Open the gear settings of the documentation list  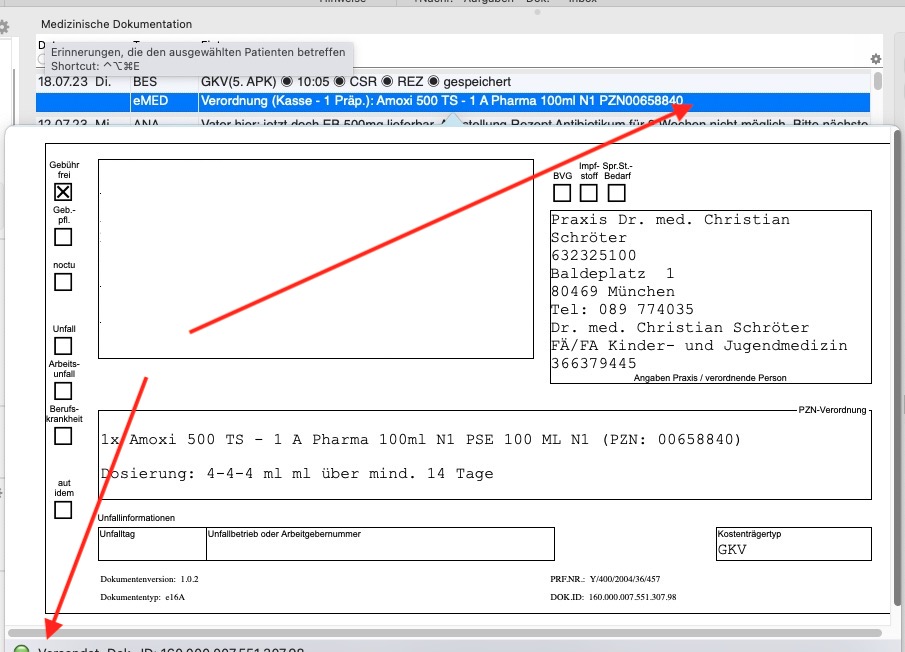pos(876,59)
